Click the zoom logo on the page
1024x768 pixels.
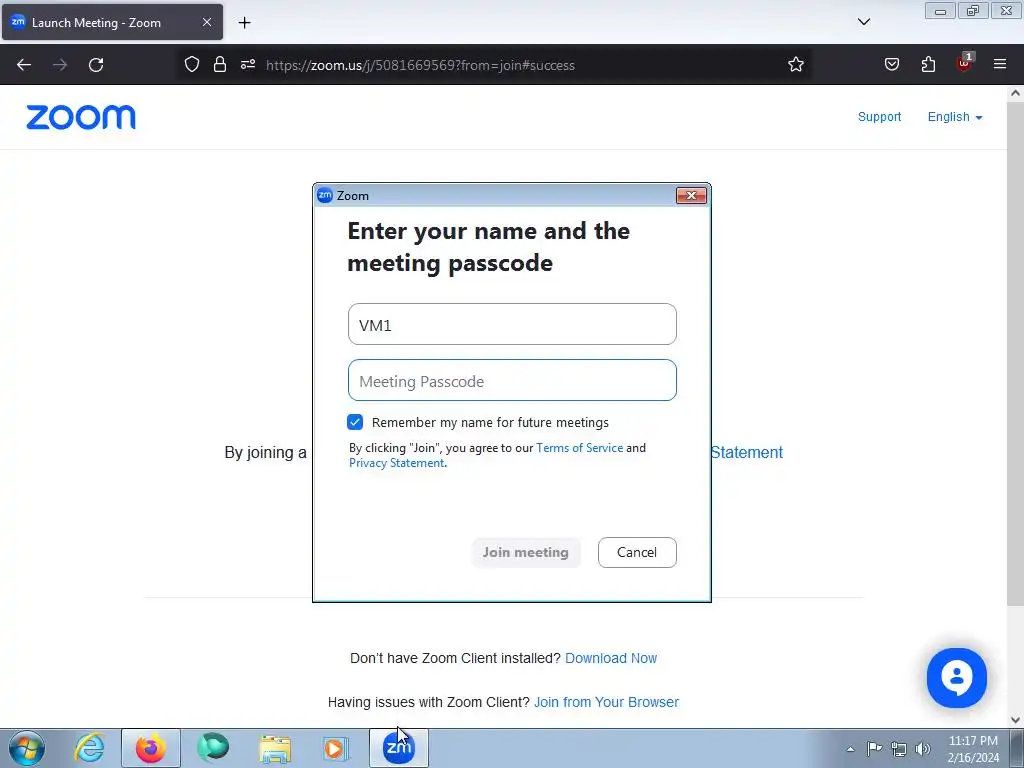pos(81,118)
